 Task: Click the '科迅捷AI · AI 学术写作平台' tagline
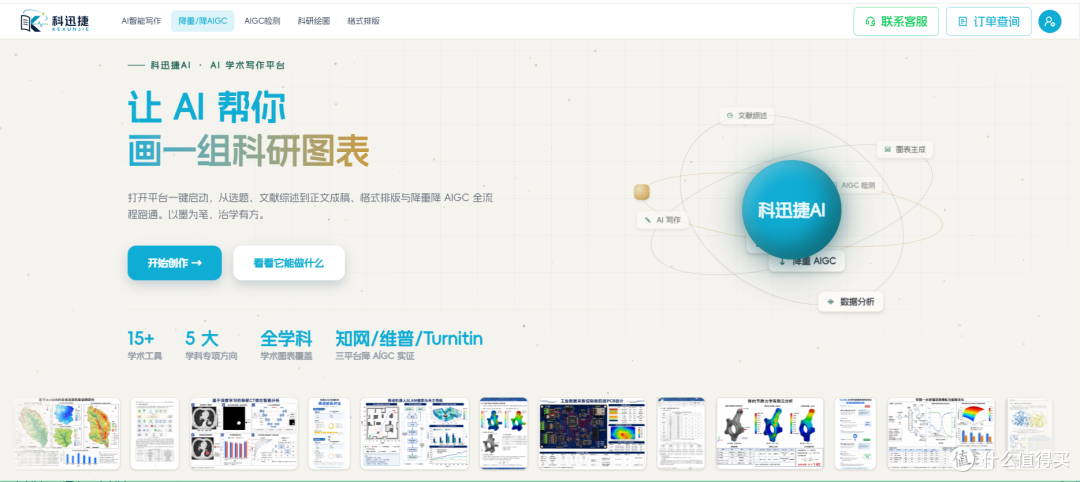(206, 65)
